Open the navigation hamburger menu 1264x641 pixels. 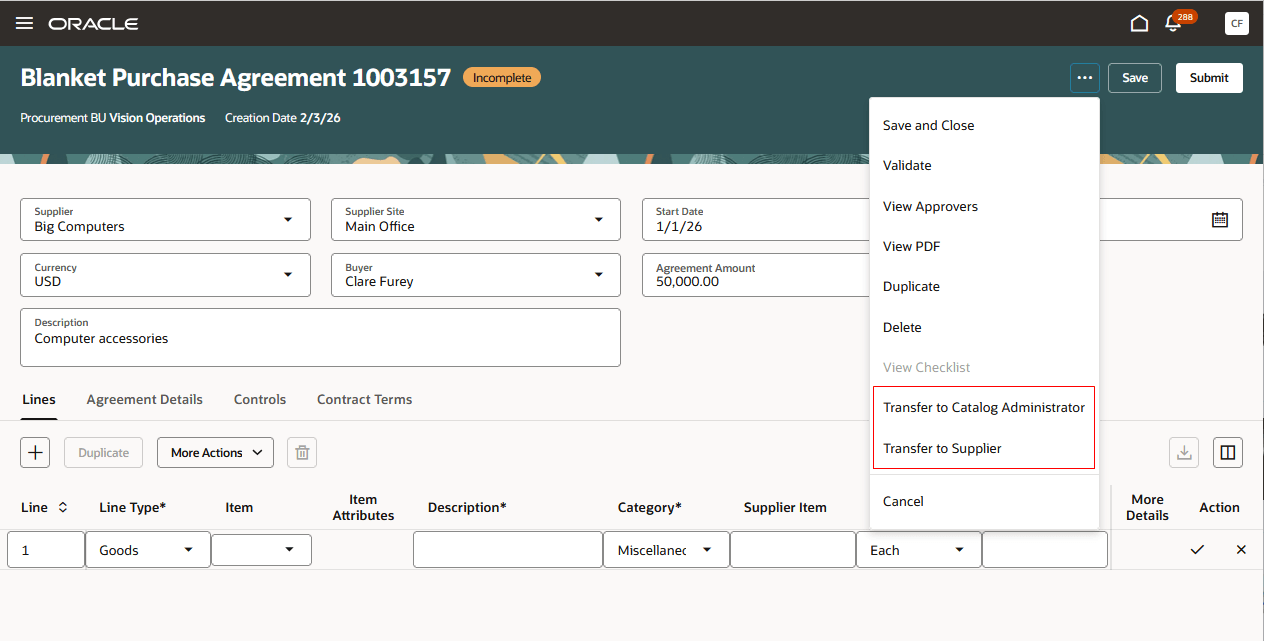click(x=24, y=23)
